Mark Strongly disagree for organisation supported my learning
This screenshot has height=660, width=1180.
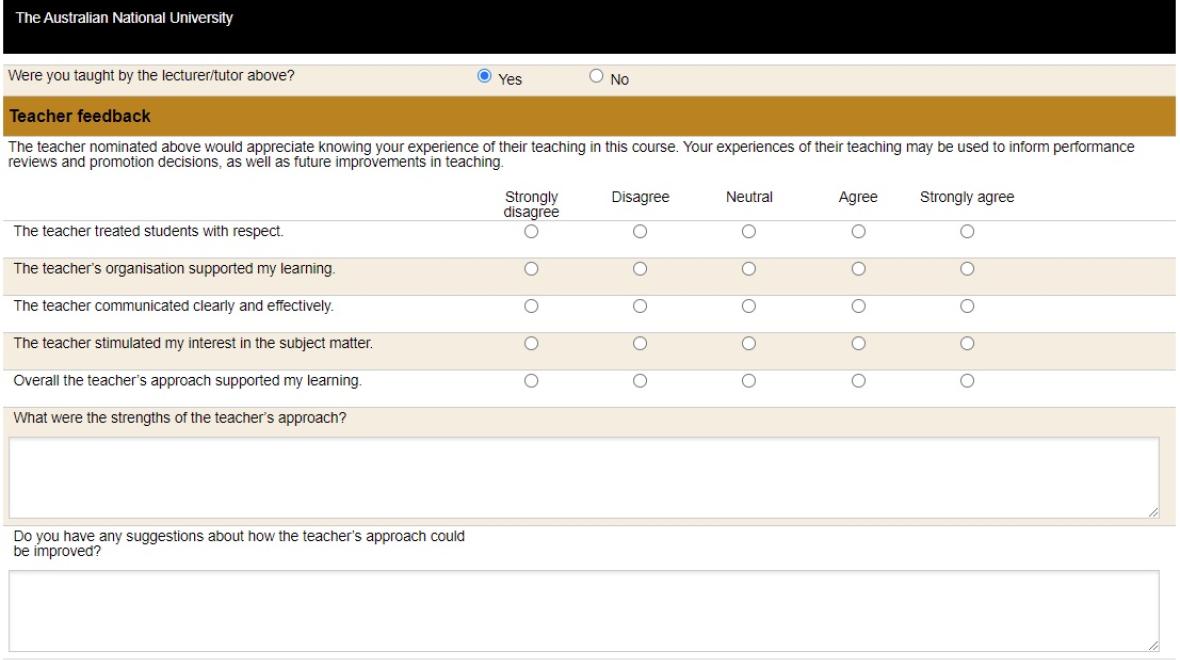(x=531, y=269)
